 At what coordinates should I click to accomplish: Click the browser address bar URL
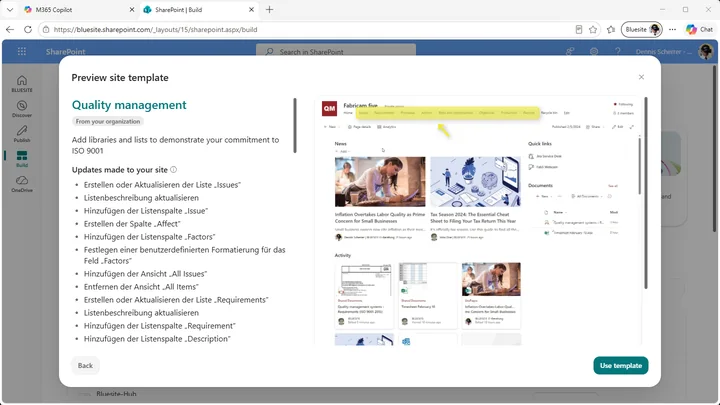coord(155,29)
